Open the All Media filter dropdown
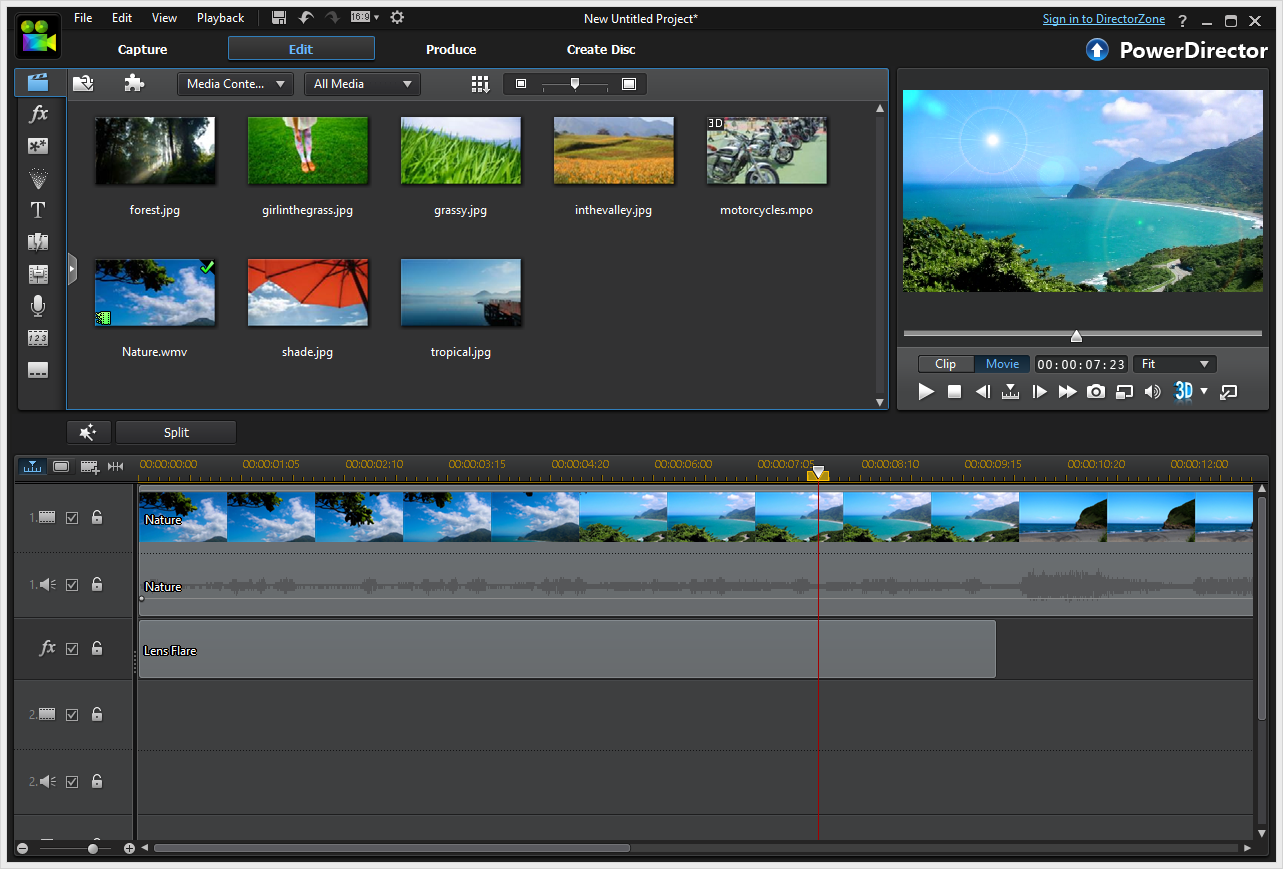This screenshot has width=1283, height=869. [x=362, y=84]
